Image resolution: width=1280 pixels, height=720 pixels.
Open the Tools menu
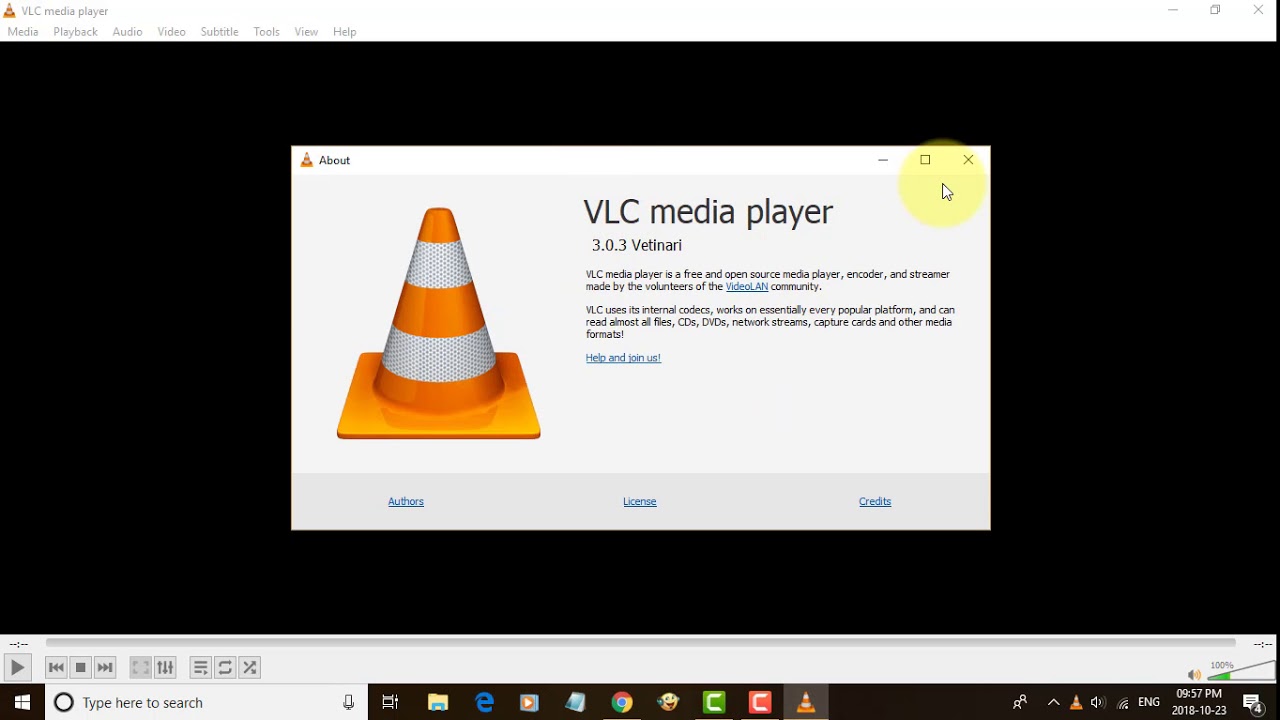point(266,32)
